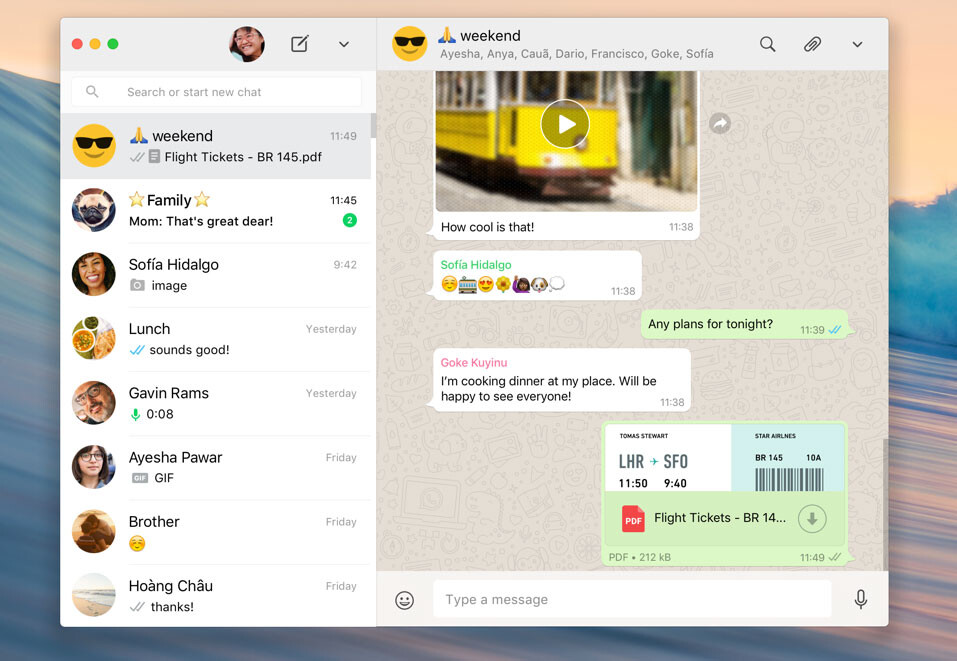Play the yellow tram video
This screenshot has height=661, width=957.
click(565, 123)
